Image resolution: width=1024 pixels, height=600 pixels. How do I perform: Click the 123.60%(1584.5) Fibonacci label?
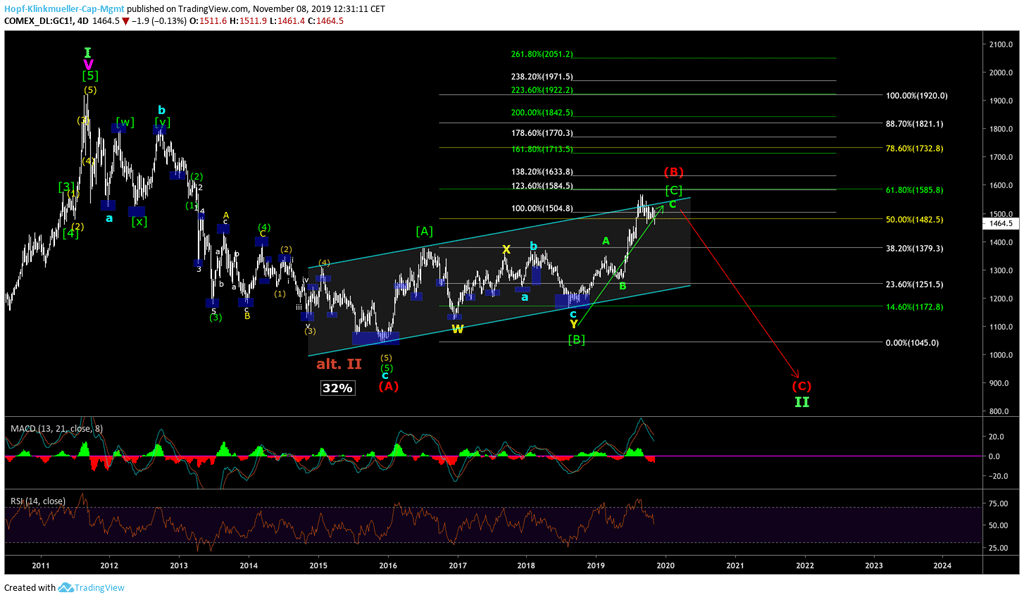click(542, 186)
